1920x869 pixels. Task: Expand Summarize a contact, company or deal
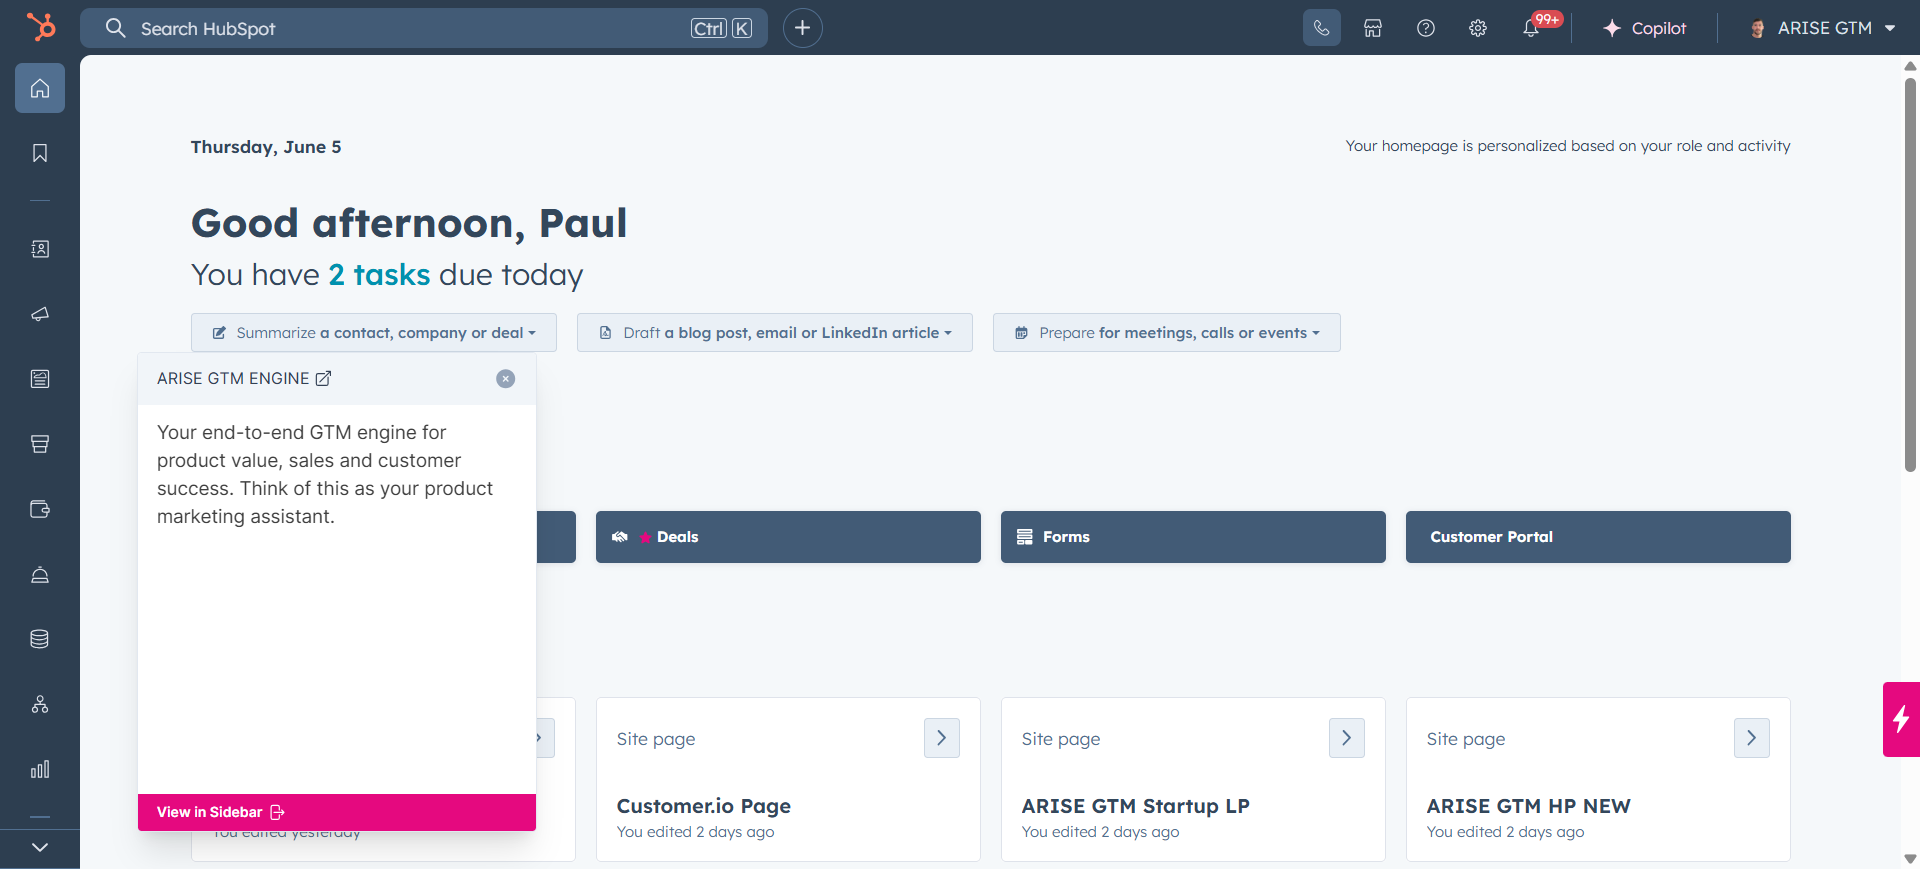pyautogui.click(x=374, y=333)
